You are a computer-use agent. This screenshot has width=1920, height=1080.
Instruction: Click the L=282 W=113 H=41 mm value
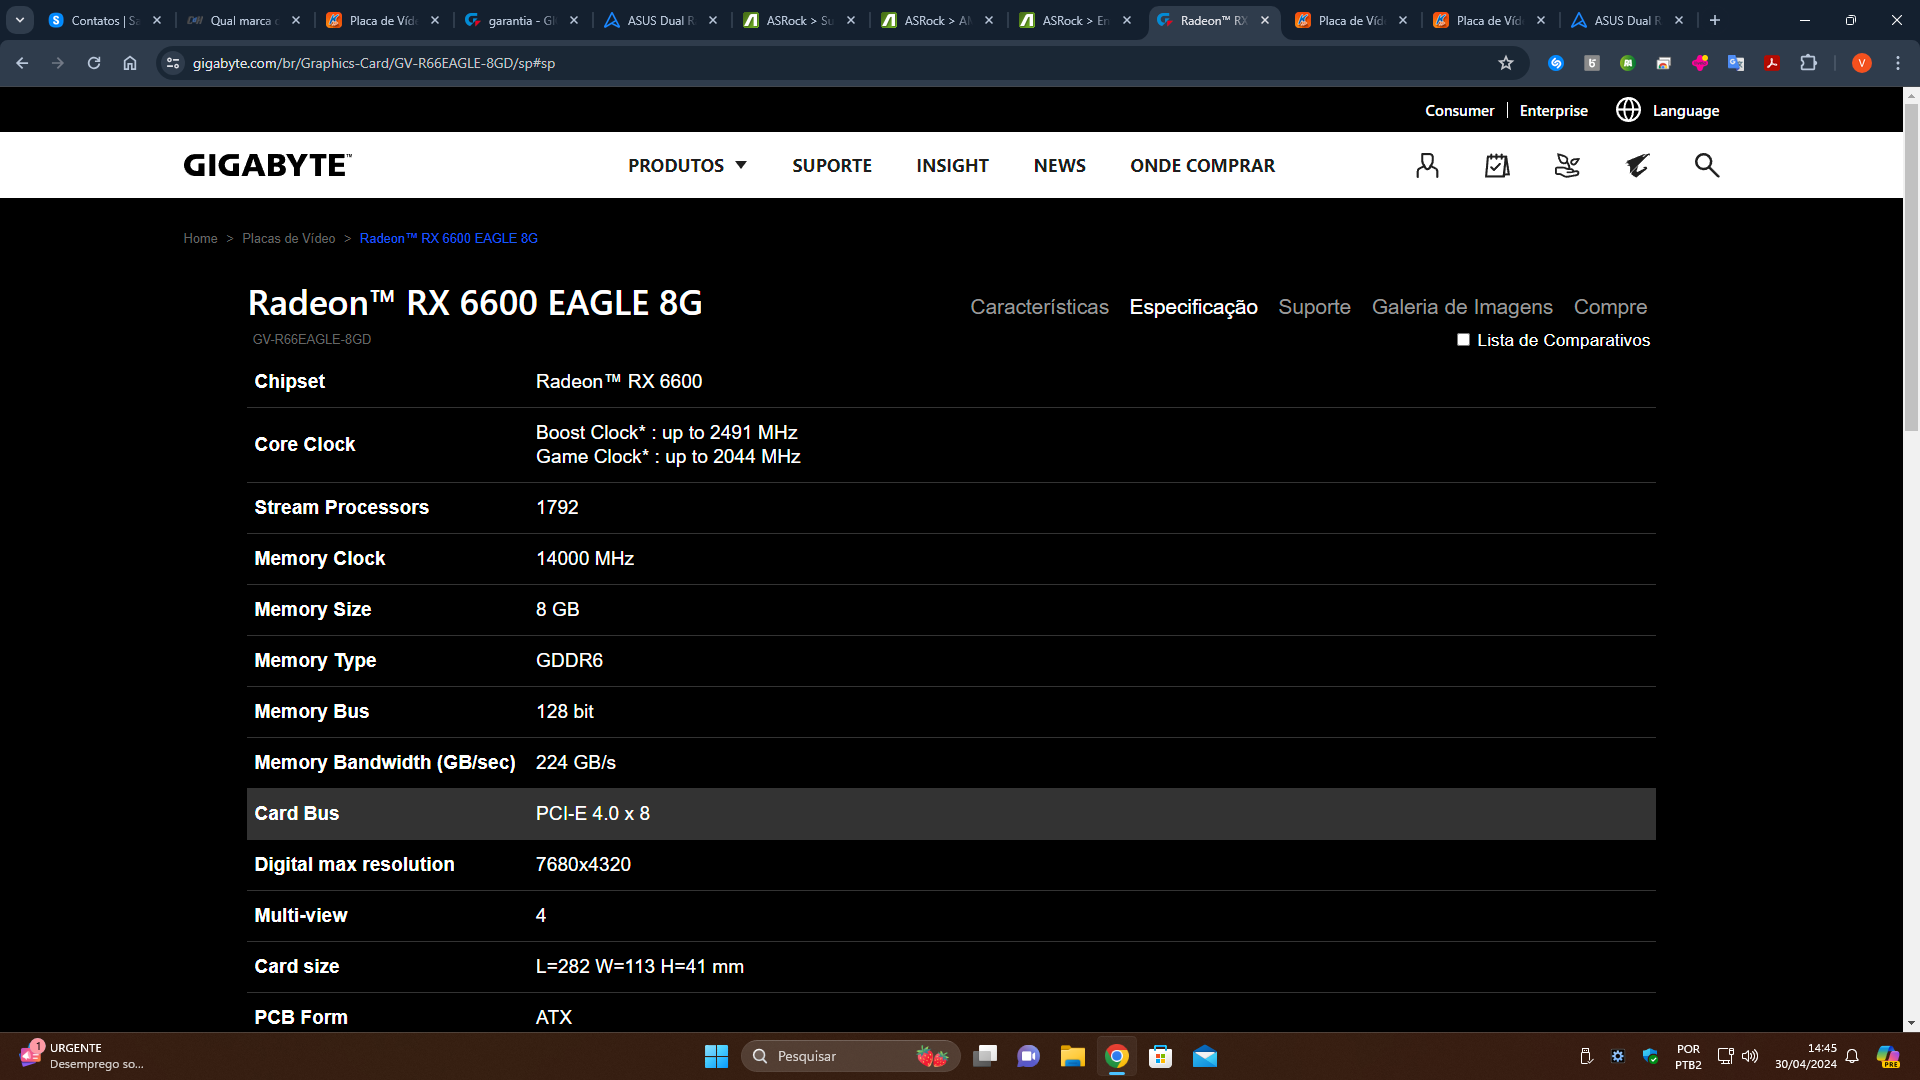point(639,966)
